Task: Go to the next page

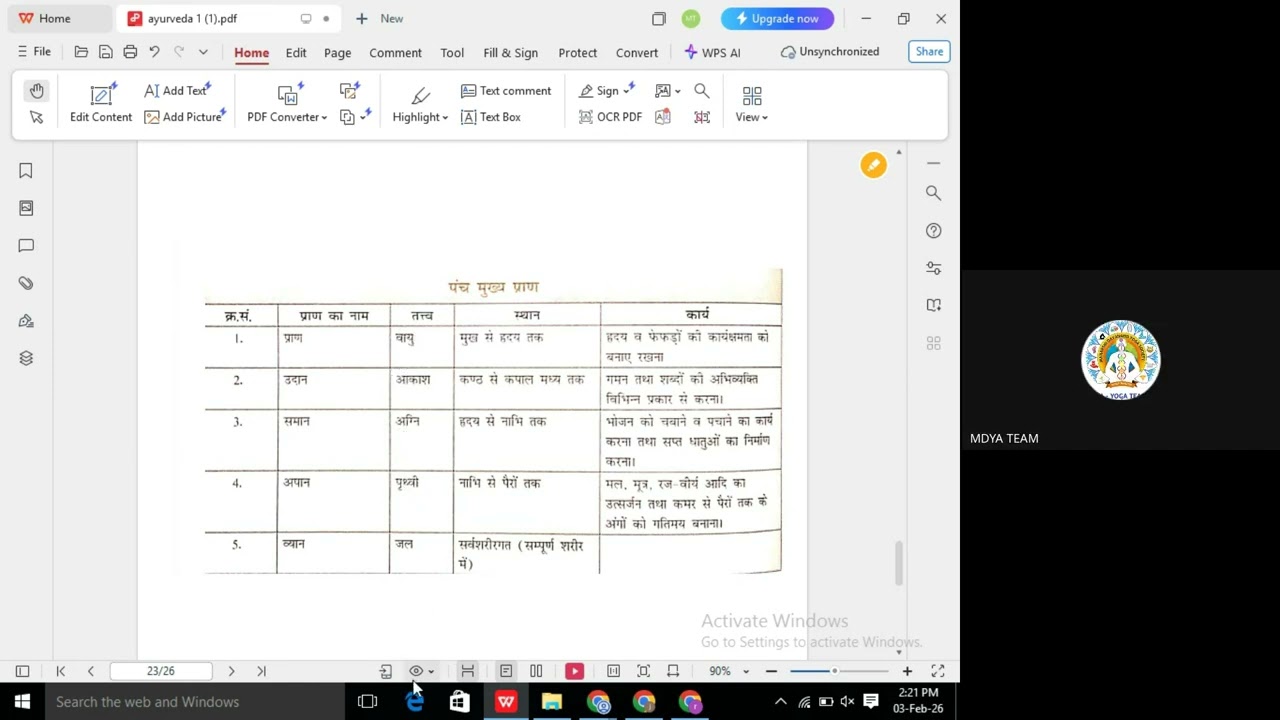Action: 231,671
